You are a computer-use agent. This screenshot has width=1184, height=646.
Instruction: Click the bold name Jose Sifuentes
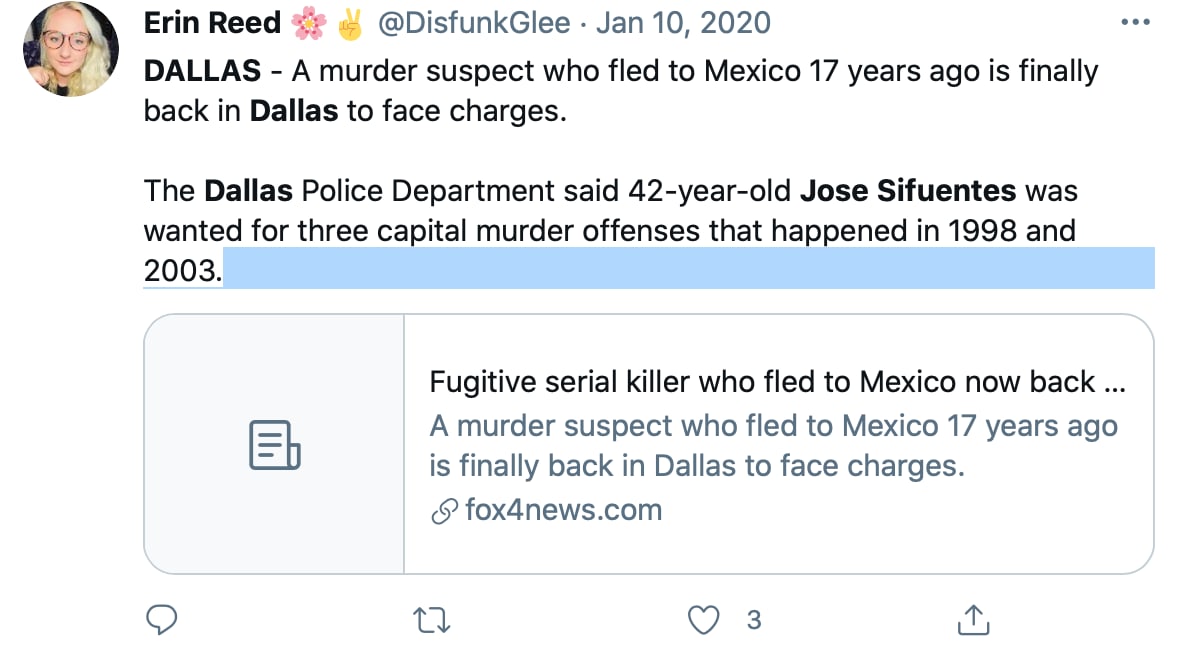click(909, 190)
